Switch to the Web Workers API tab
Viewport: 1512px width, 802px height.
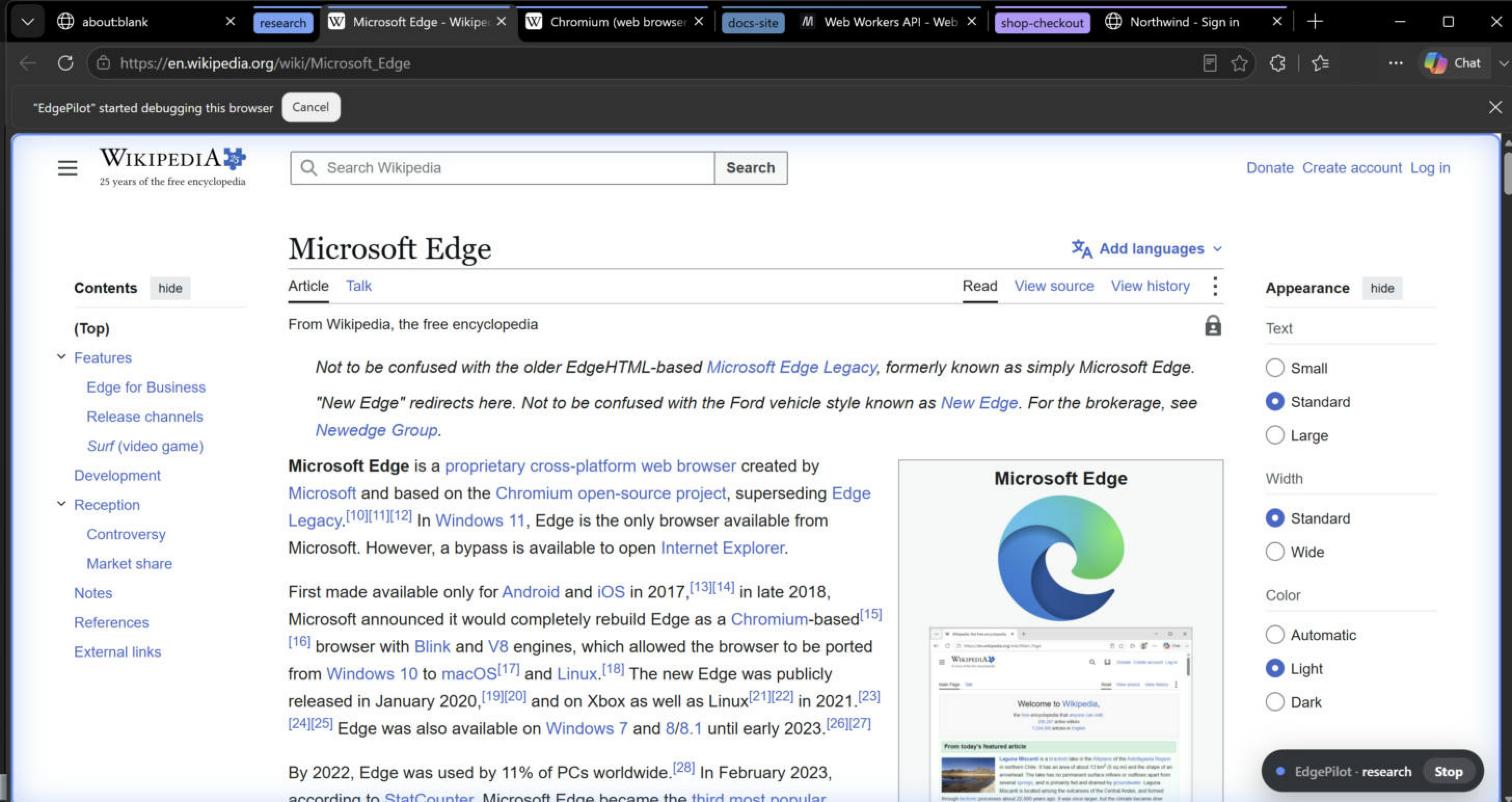click(889, 21)
